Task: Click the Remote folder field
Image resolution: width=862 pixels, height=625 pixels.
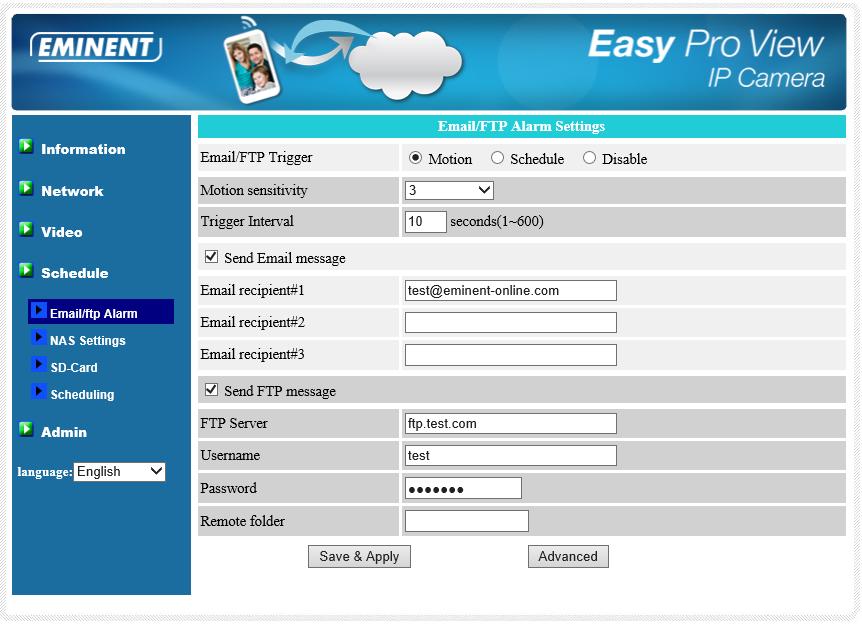Action: (467, 521)
